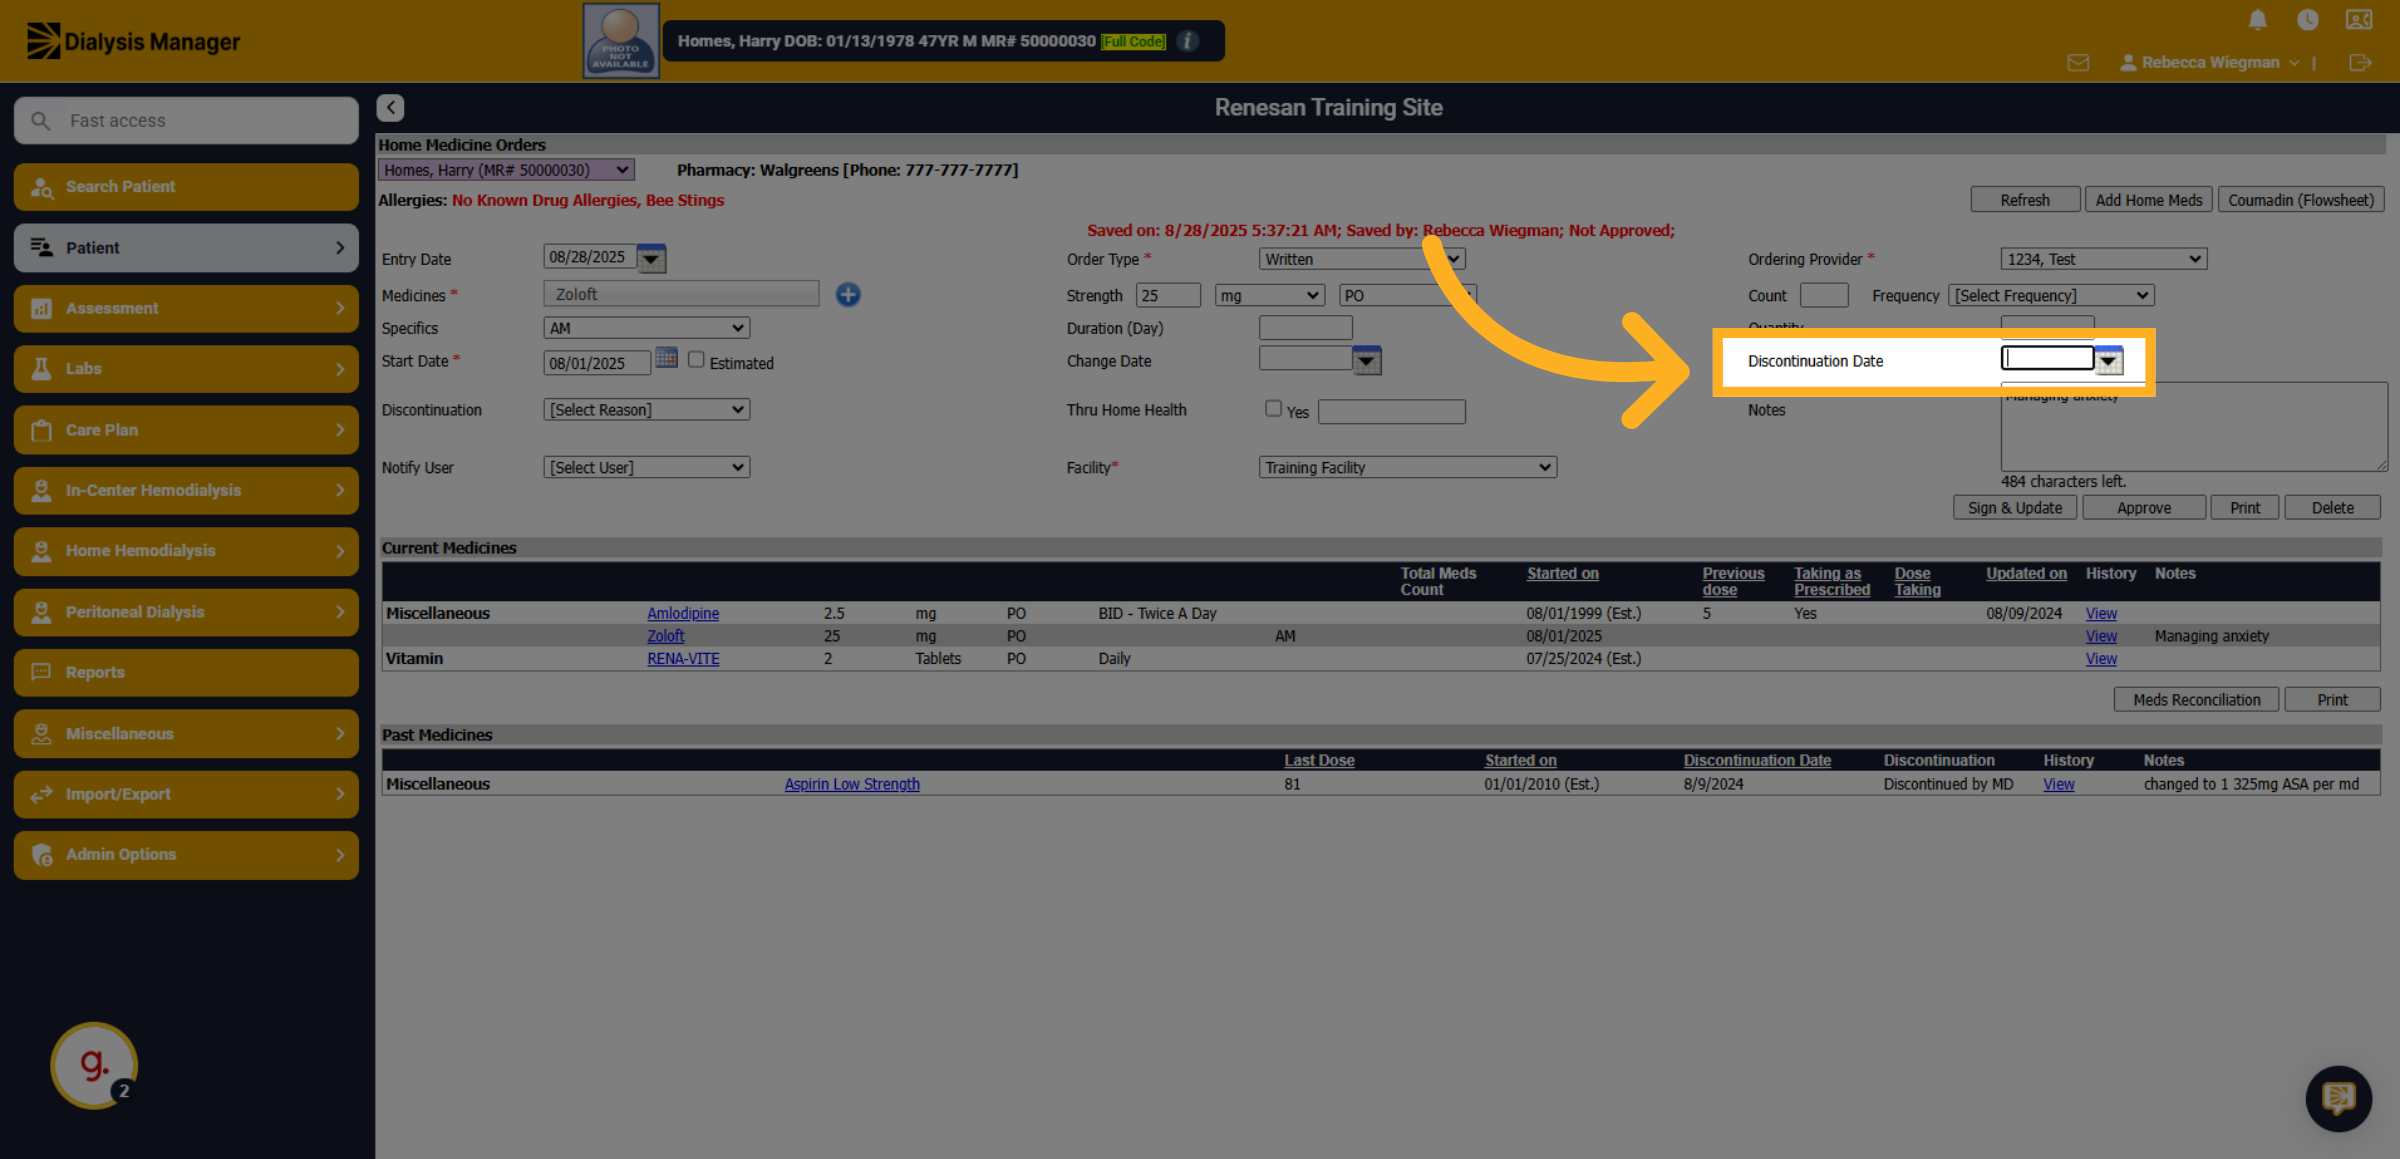Open the Start Date calendar icon
This screenshot has height=1159, width=2400.
[x=666, y=358]
